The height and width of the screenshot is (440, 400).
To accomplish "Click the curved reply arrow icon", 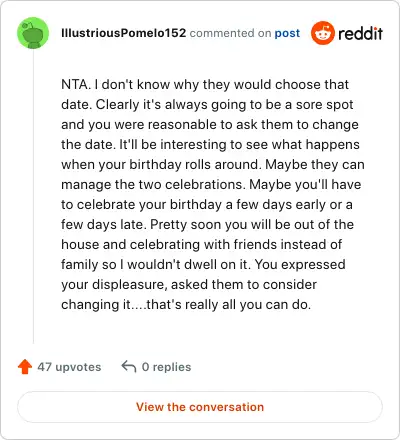I will (x=129, y=366).
